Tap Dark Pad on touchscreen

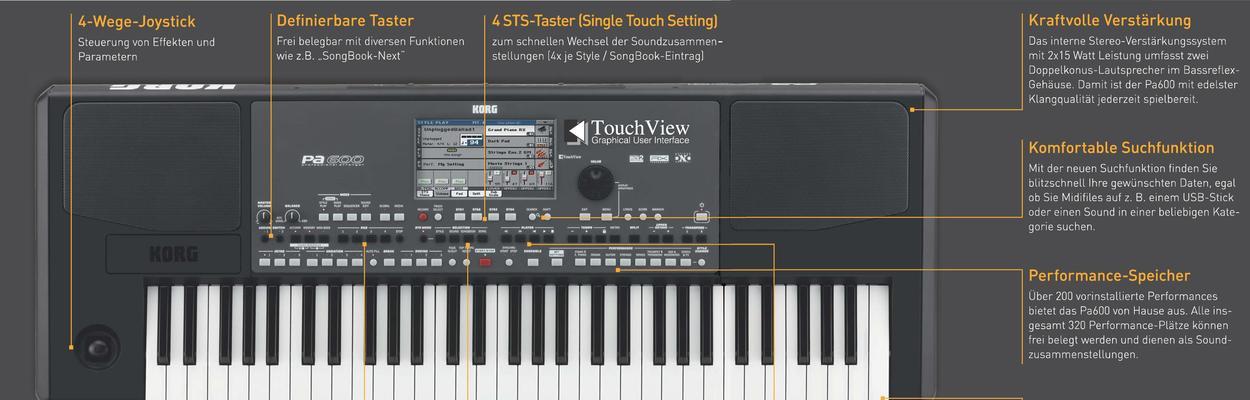pos(508,141)
